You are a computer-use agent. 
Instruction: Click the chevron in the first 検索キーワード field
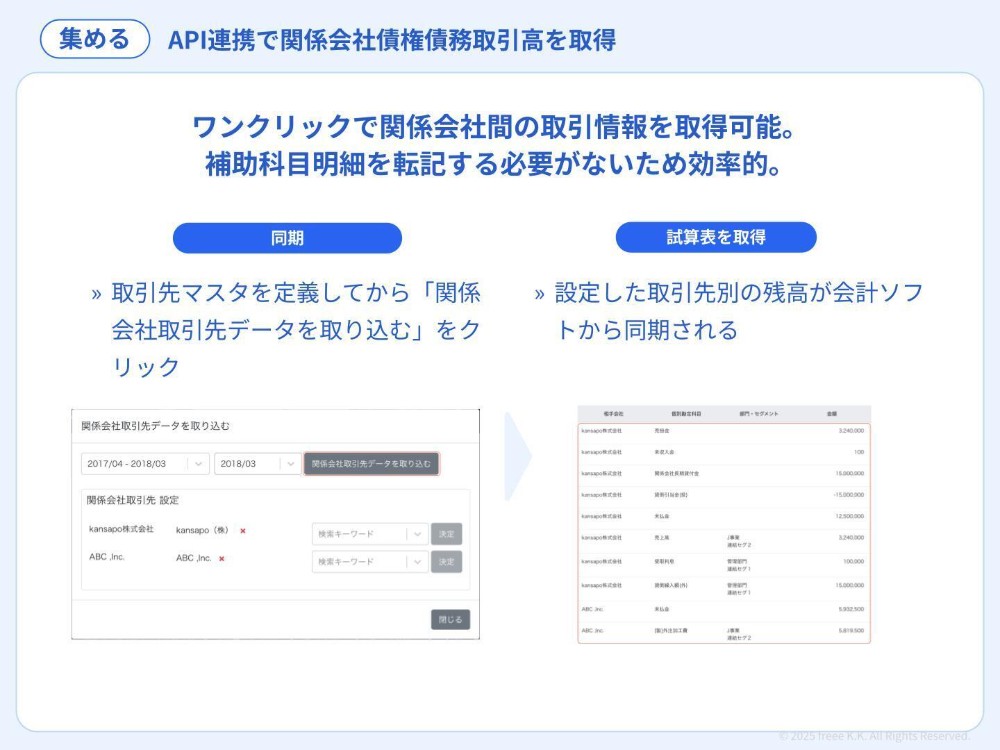pyautogui.click(x=418, y=534)
